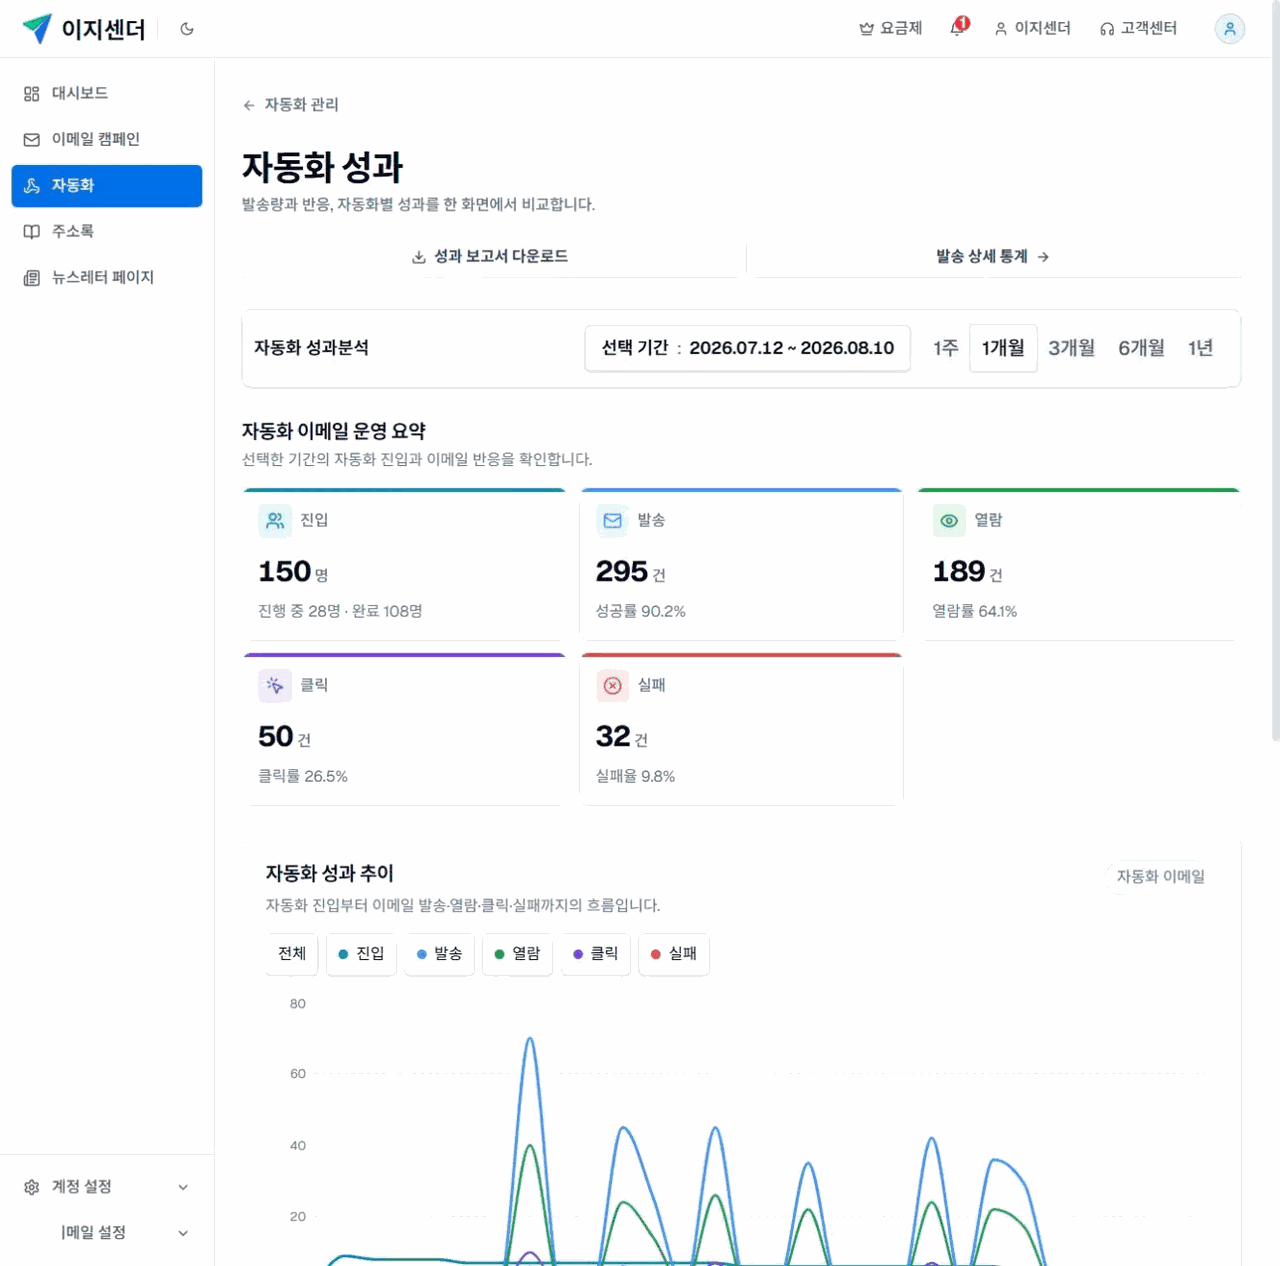Click the 발송 card envelope icon
1280x1266 pixels.
tap(613, 520)
